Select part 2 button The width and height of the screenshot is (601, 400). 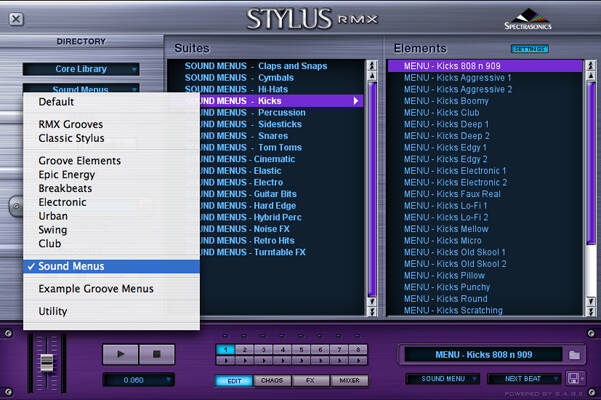(x=245, y=349)
